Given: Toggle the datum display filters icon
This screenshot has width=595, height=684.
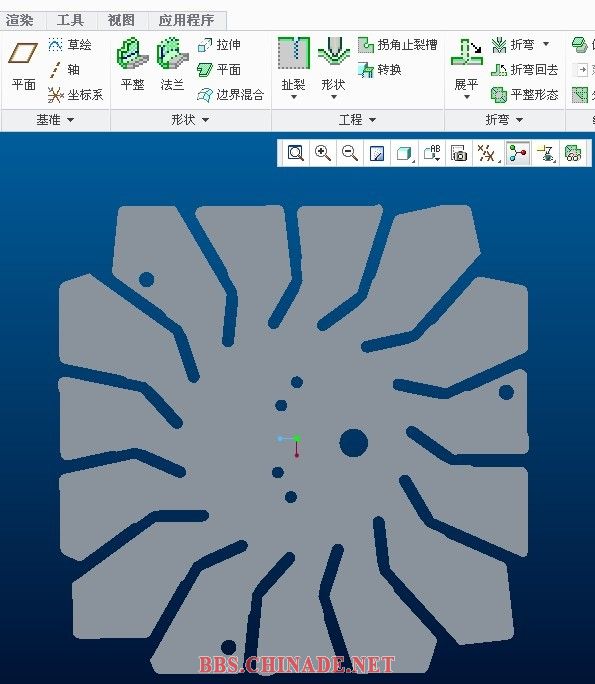Looking at the screenshot, I should [486, 153].
